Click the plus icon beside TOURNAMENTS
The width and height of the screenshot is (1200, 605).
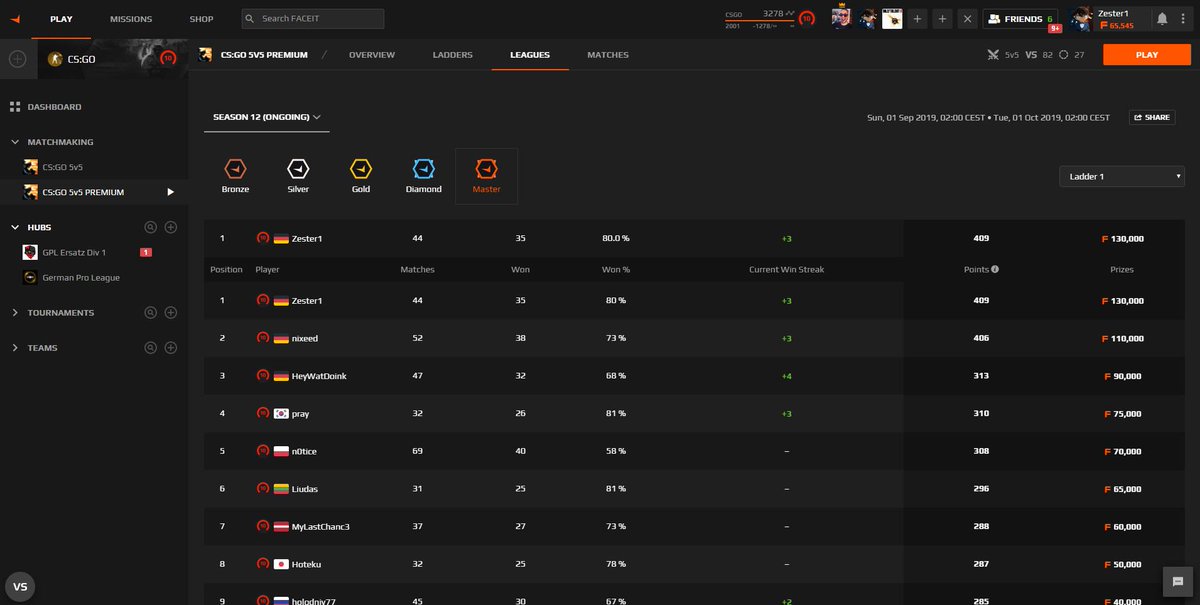(x=170, y=312)
